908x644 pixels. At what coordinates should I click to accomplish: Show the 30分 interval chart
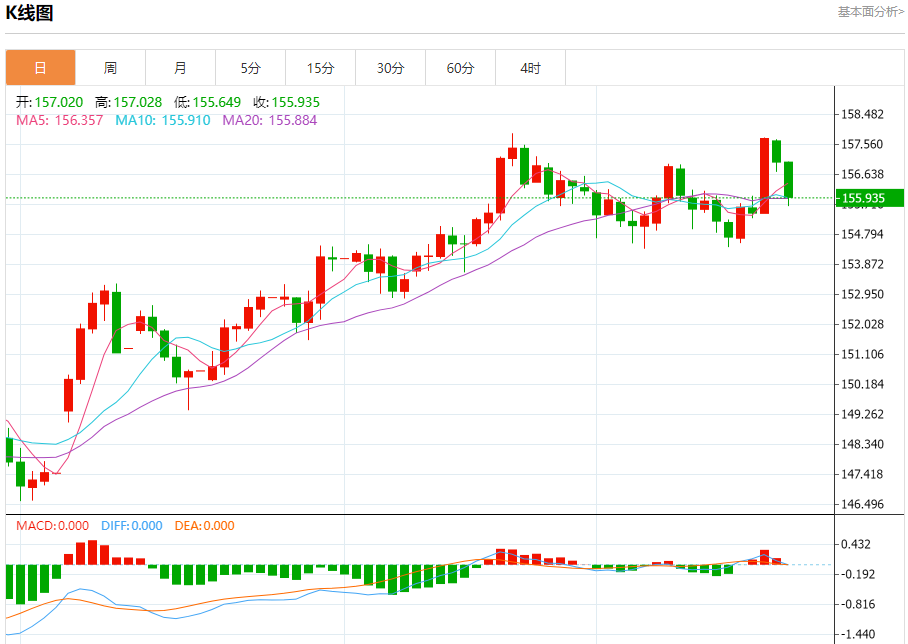pyautogui.click(x=390, y=68)
